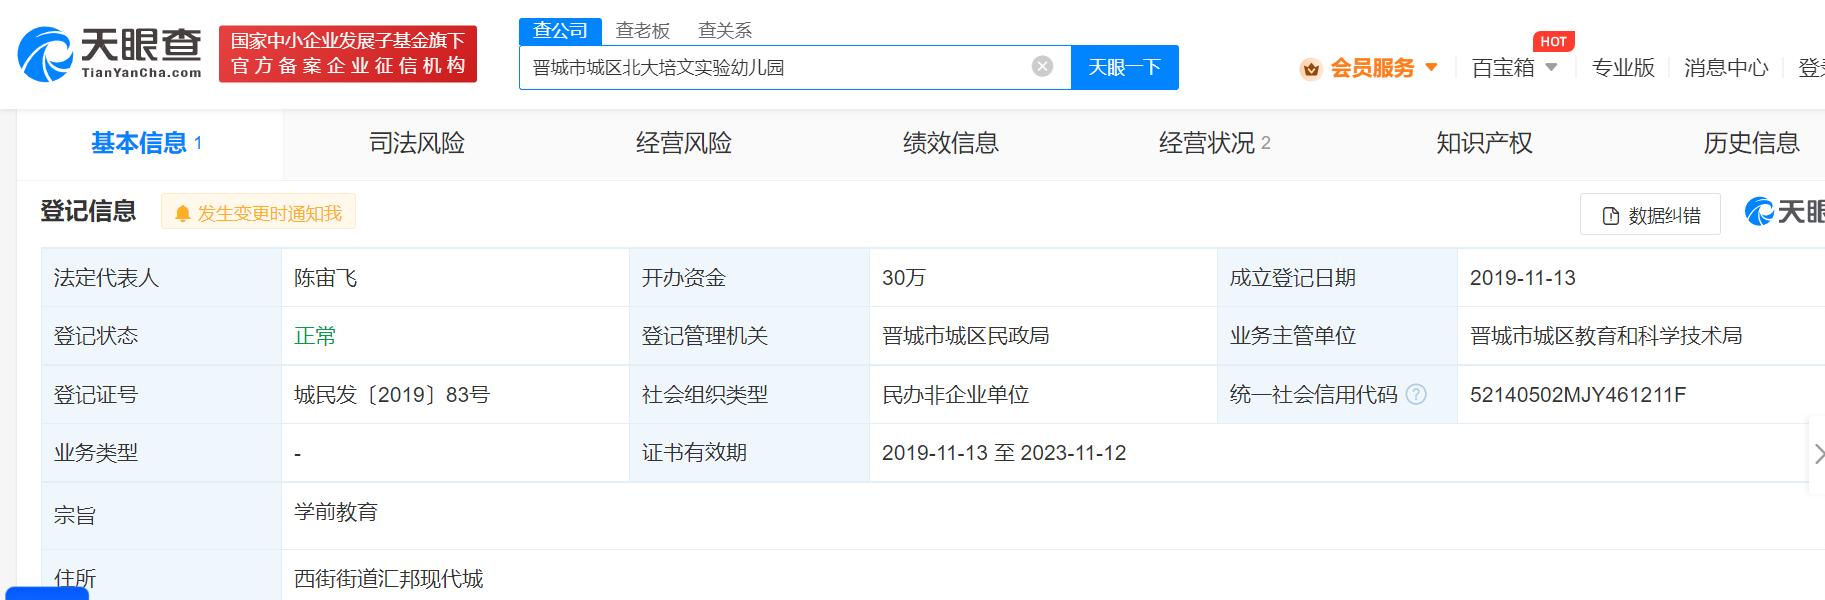
Task: Open the 基本信息 tab
Action: [149, 144]
